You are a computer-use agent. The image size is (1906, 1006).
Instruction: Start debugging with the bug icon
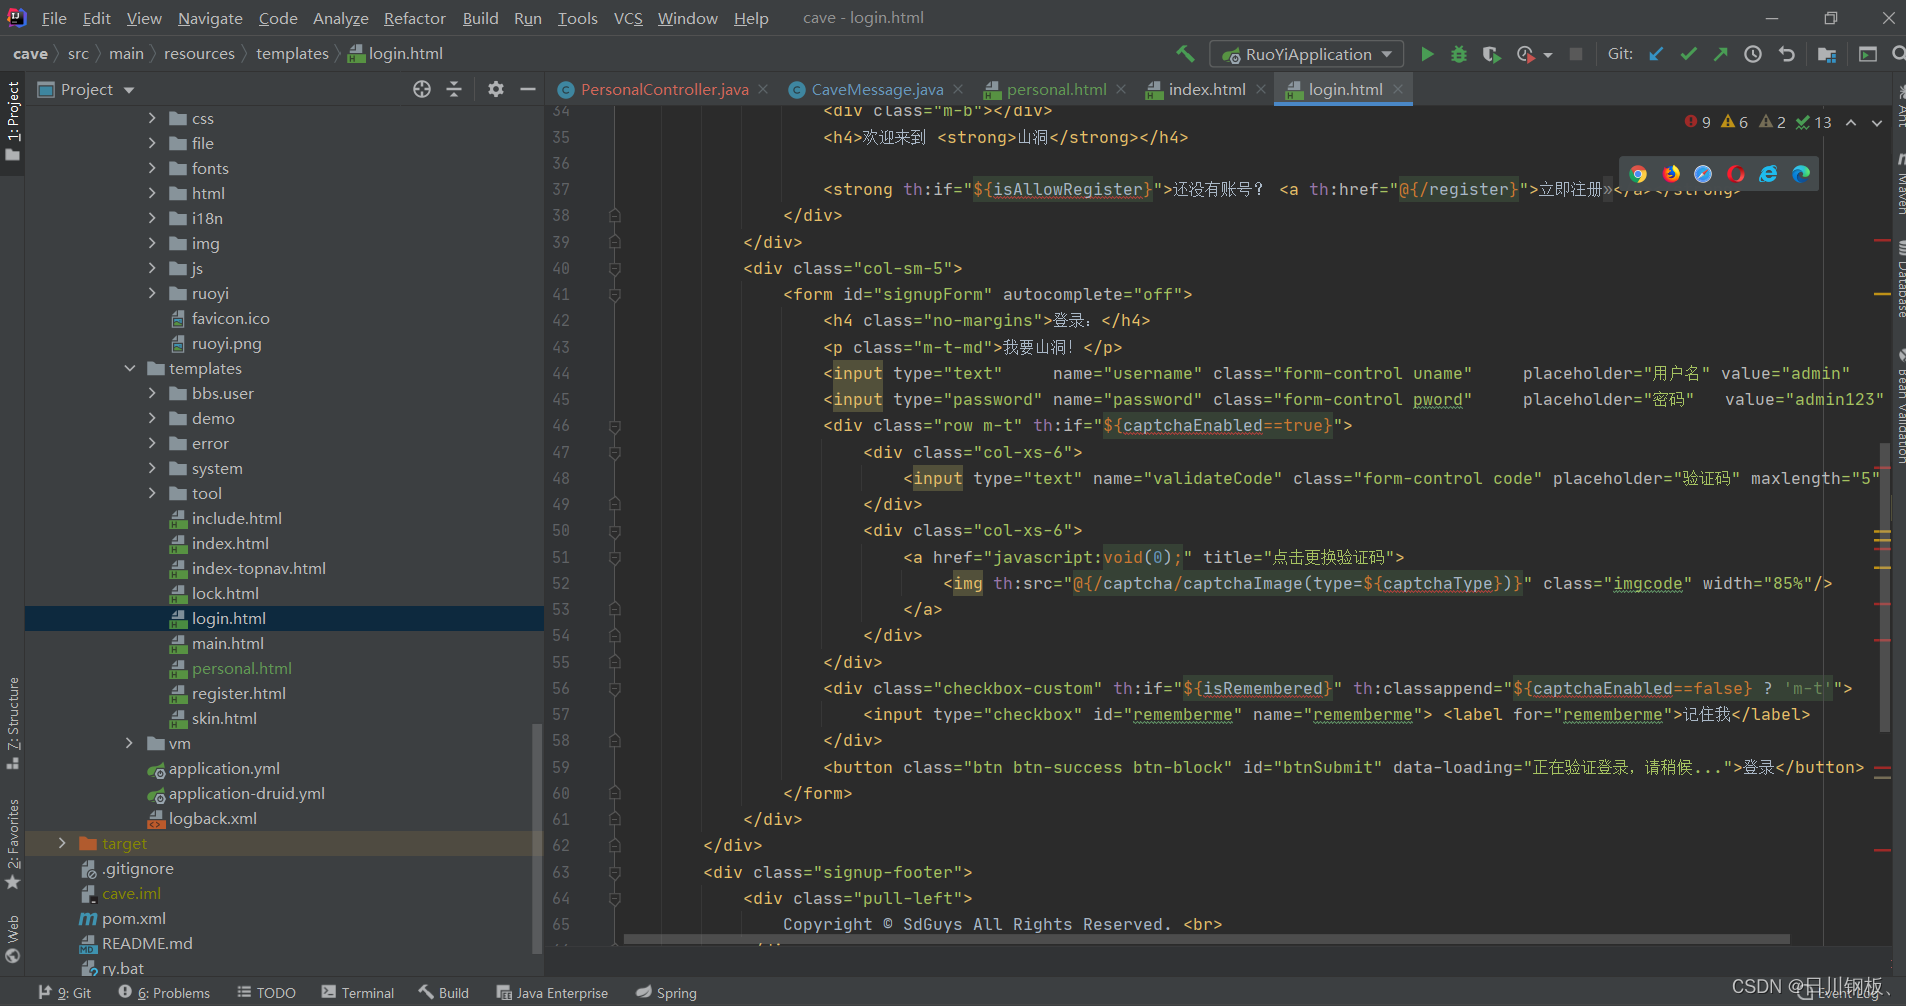click(1459, 54)
